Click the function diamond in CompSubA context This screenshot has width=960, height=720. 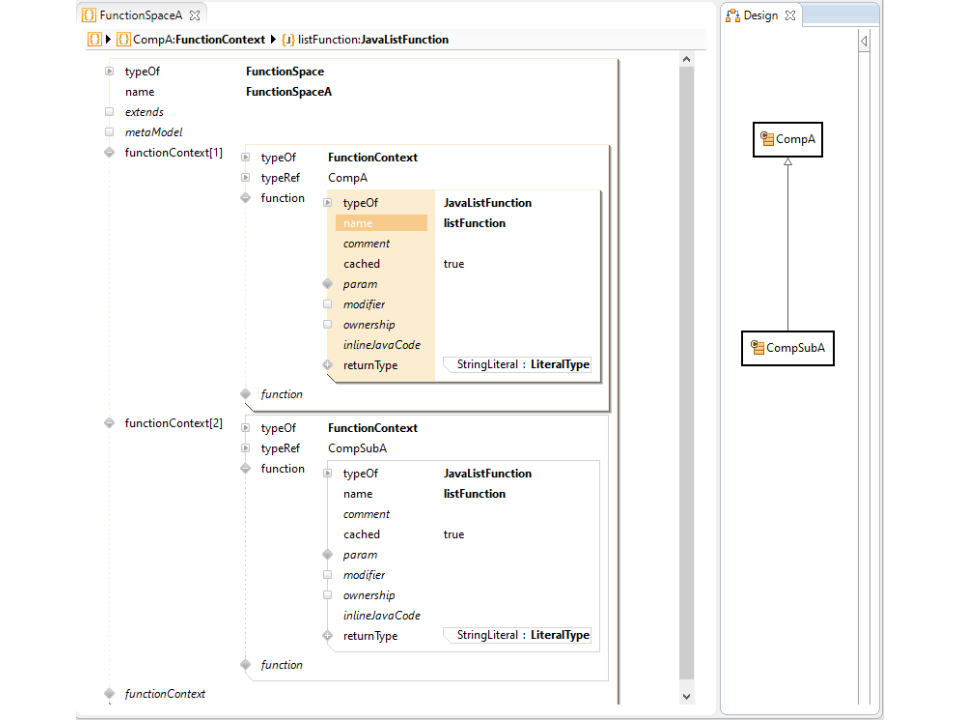point(246,468)
